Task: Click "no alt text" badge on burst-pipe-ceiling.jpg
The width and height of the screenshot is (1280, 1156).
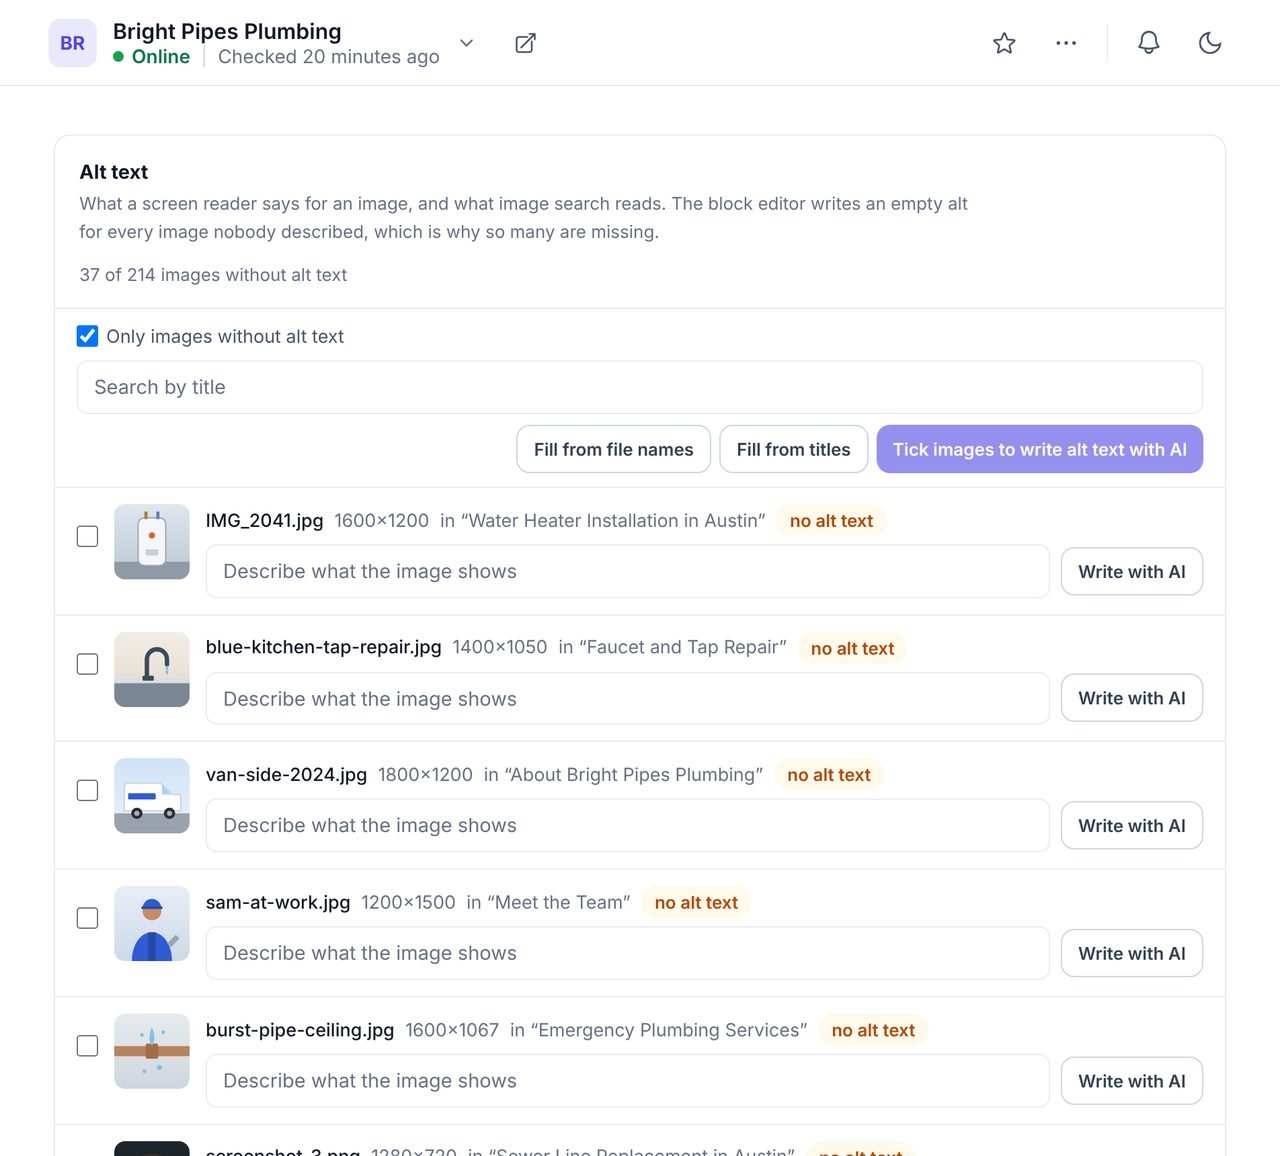Action: 873,1030
